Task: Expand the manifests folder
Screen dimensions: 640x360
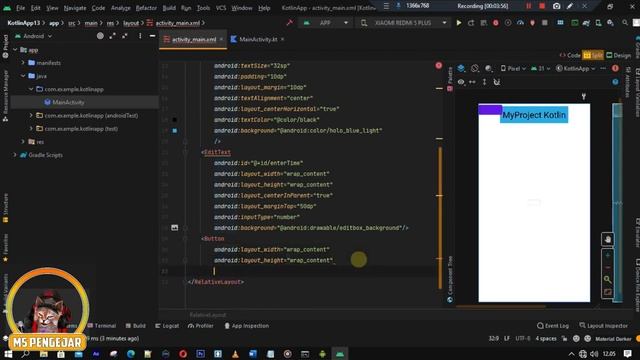Action: click(x=23, y=63)
